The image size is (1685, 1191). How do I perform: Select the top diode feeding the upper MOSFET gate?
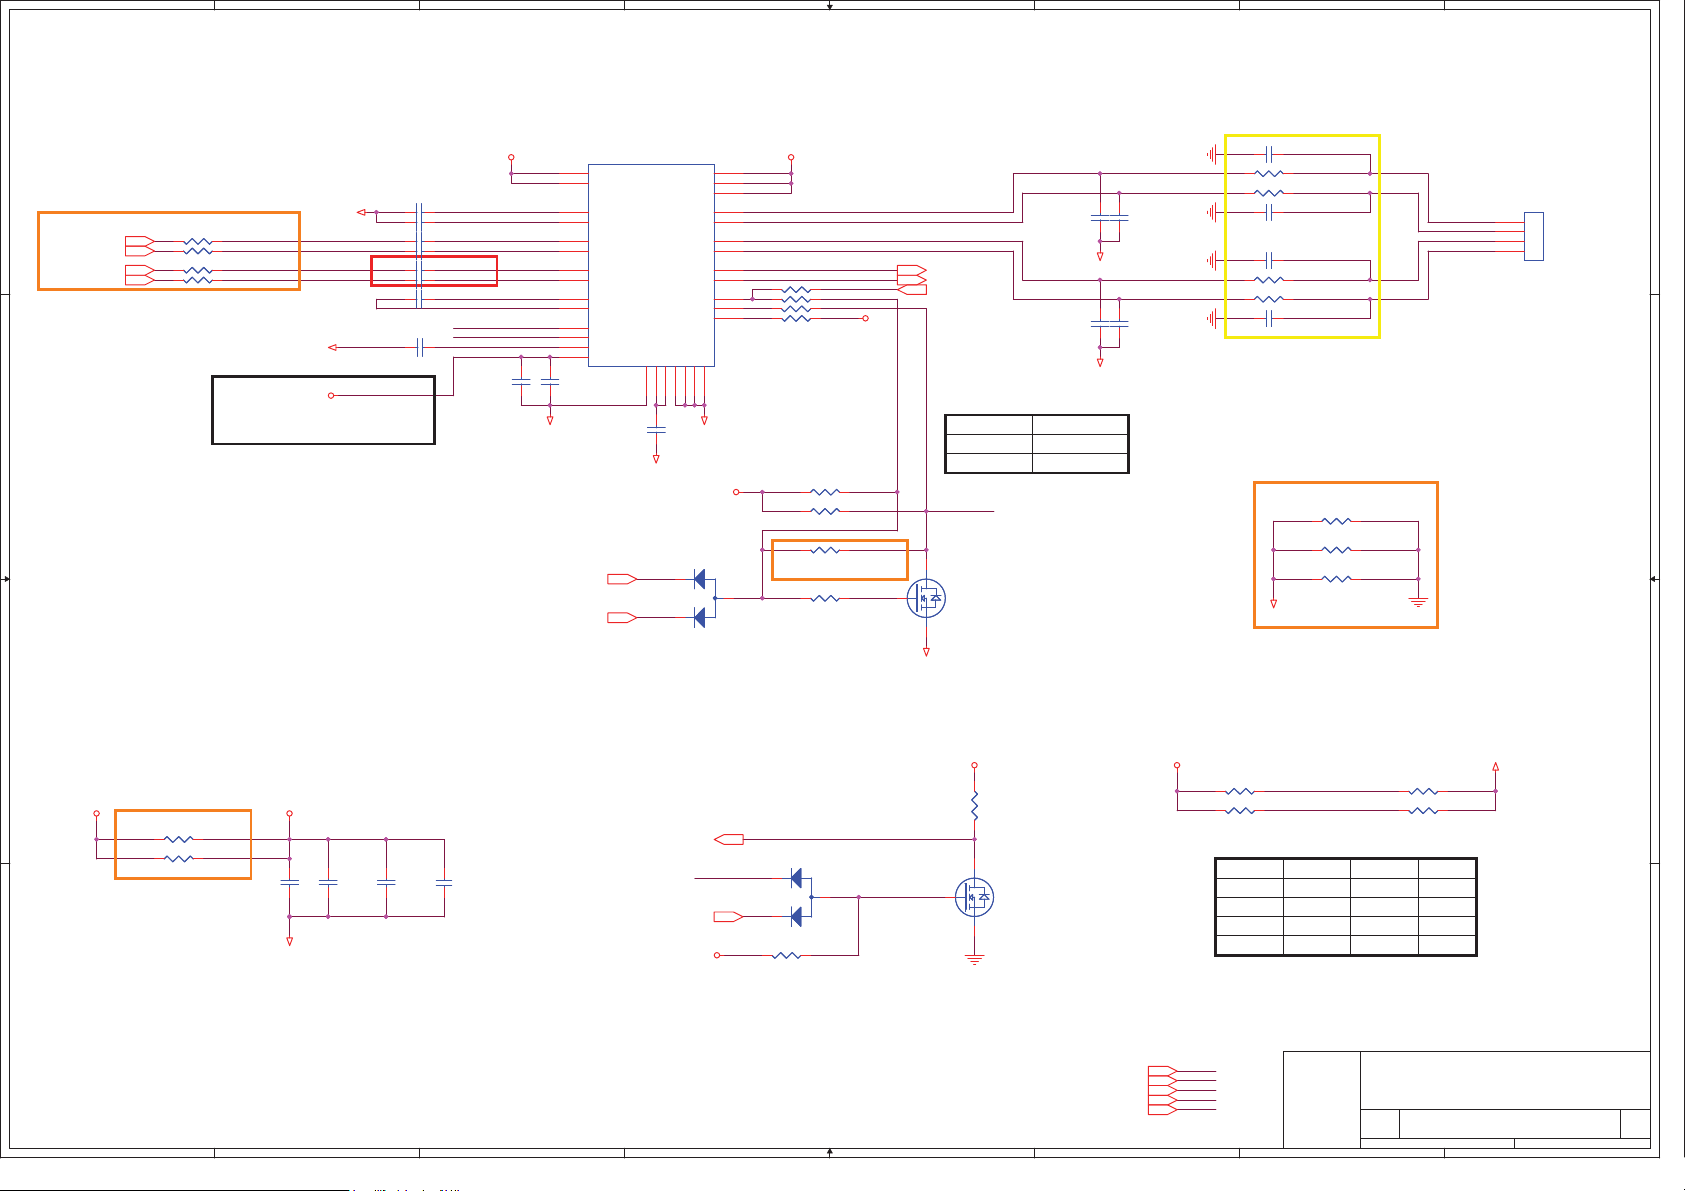pyautogui.click(x=699, y=579)
